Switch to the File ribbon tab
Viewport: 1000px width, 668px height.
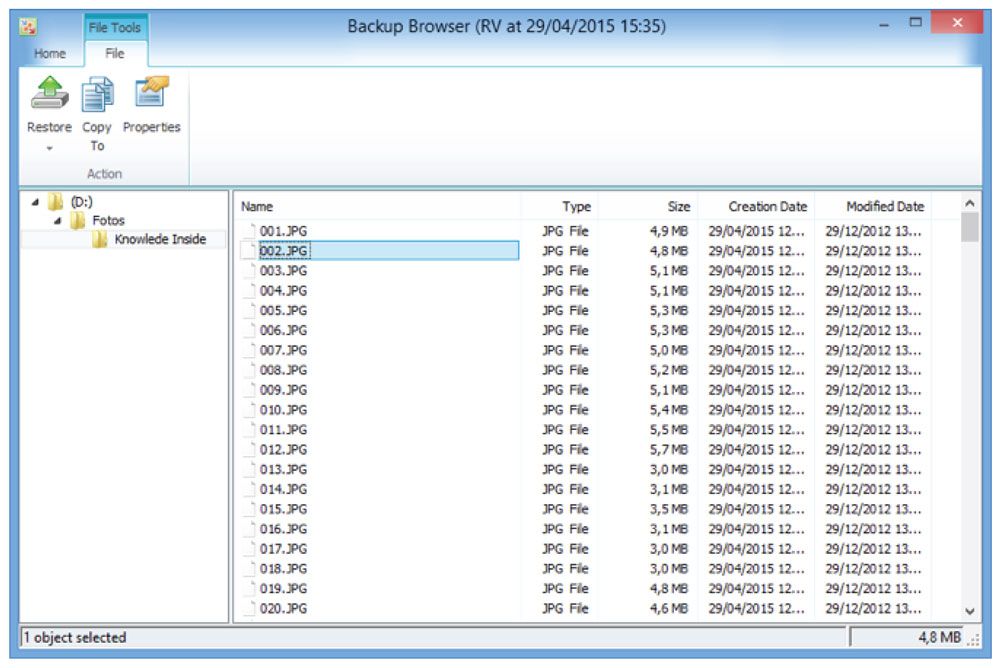click(115, 54)
